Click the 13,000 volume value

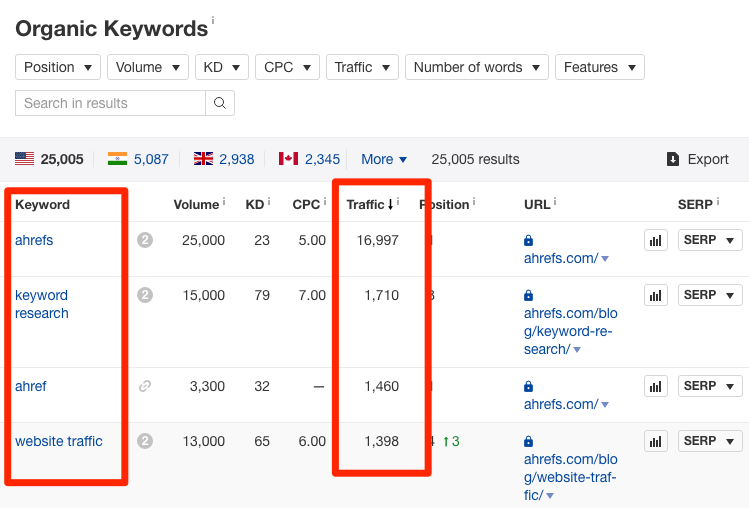[x=203, y=441]
